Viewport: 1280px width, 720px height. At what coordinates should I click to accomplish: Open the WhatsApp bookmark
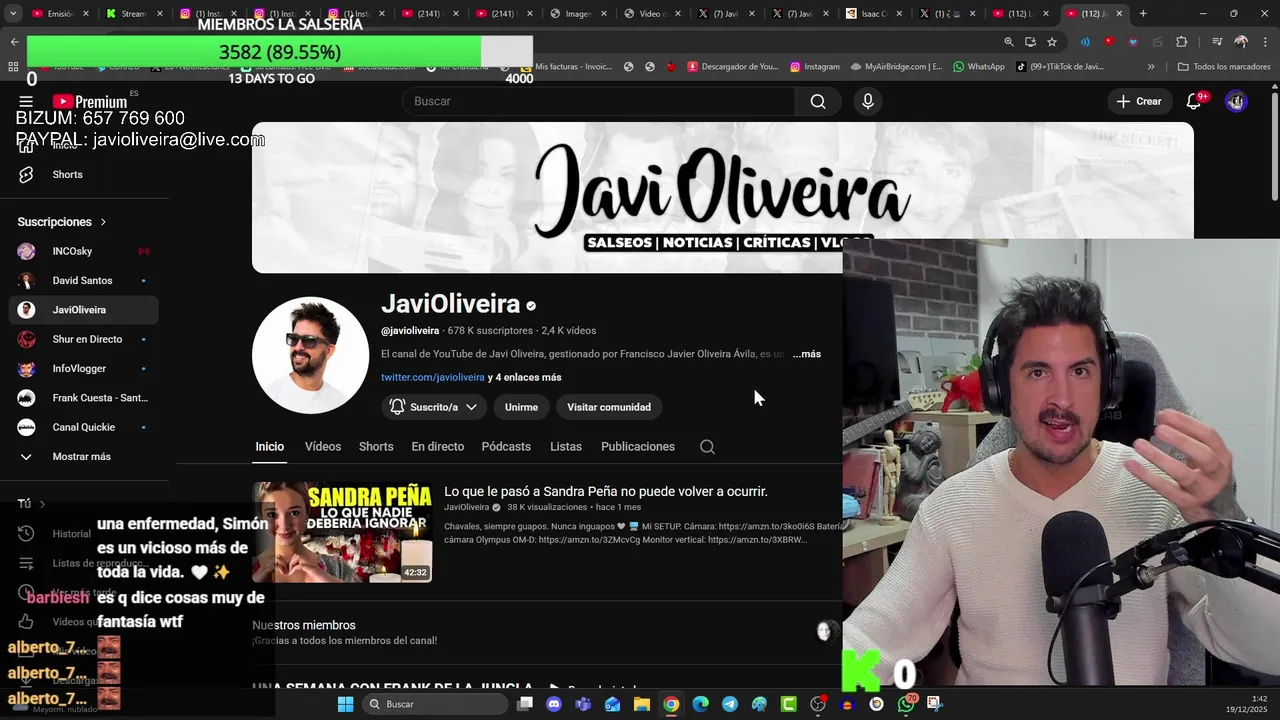click(978, 67)
